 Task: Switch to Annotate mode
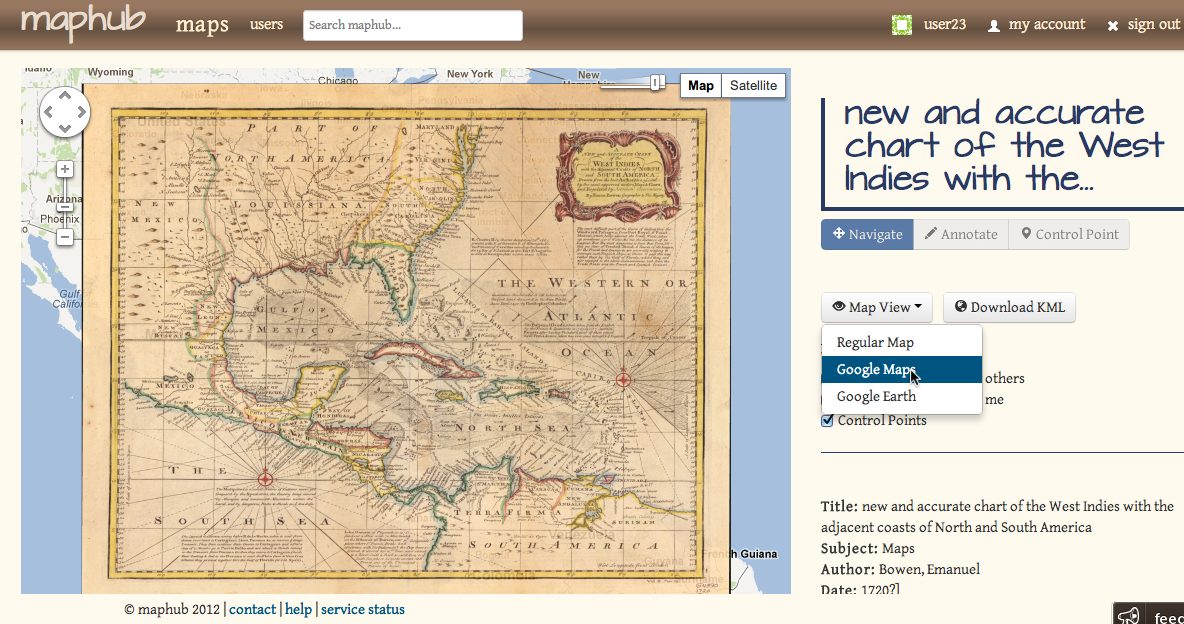tap(960, 234)
